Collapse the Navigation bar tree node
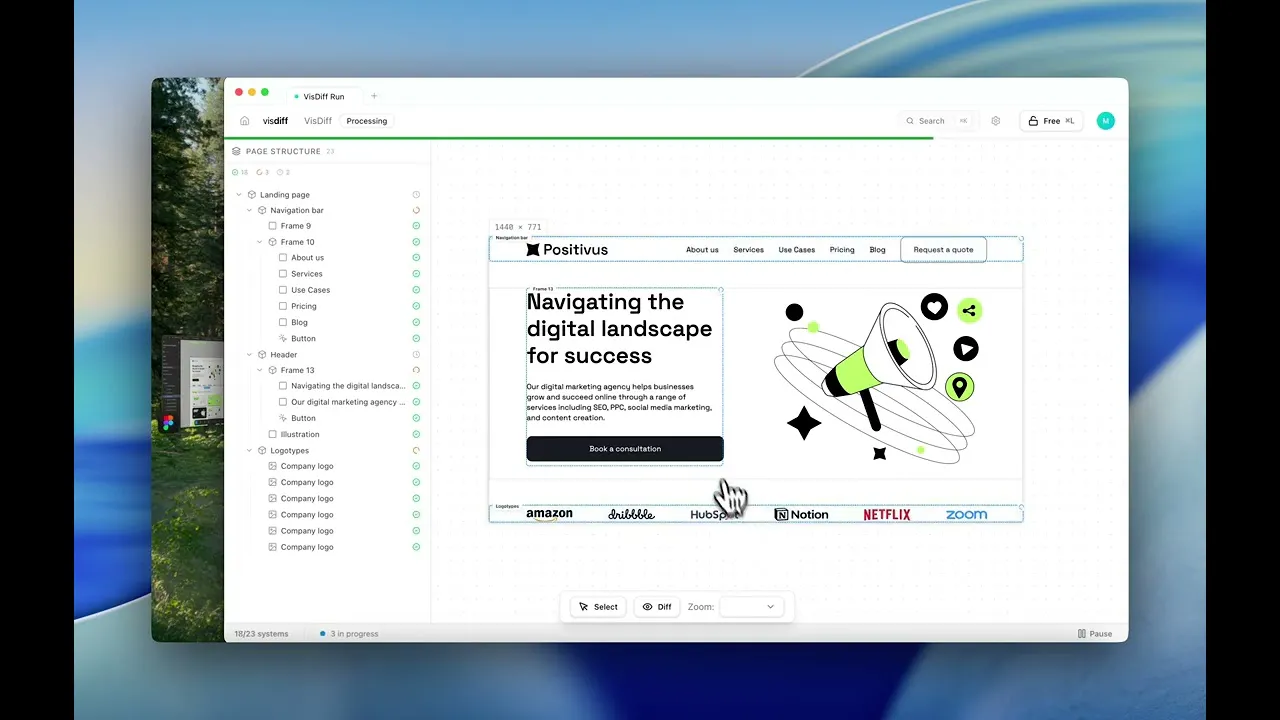 pyautogui.click(x=250, y=210)
